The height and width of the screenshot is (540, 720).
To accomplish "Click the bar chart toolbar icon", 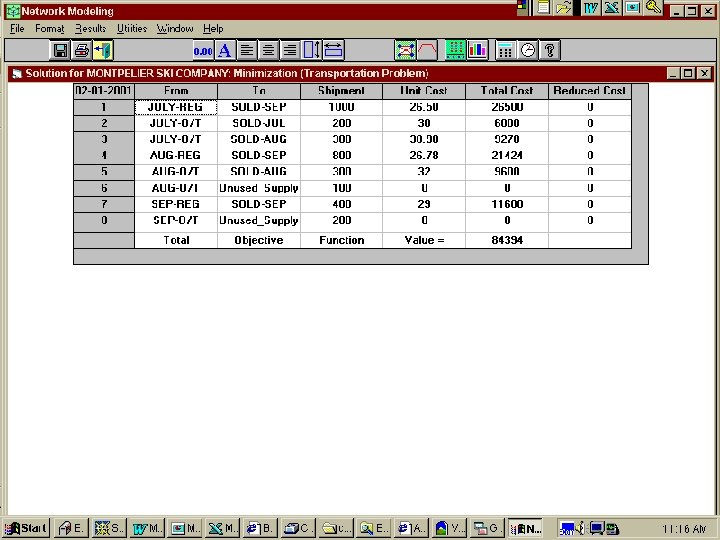I will point(478,50).
